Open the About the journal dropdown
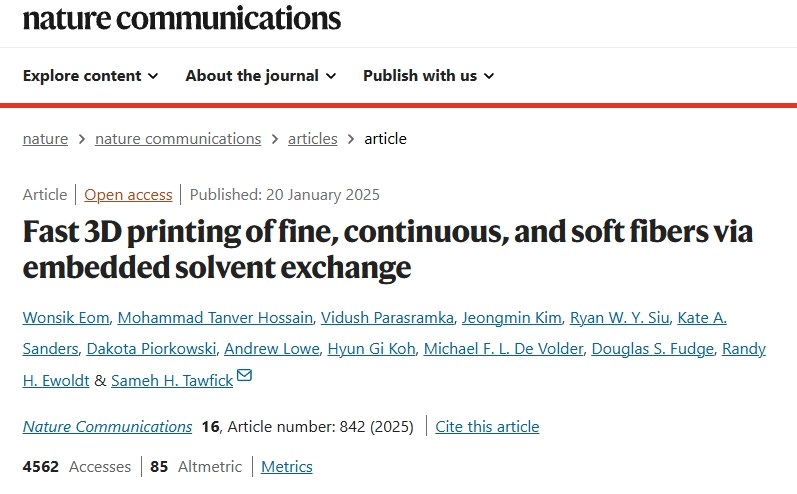Viewport: 797px width, 494px height. (x=260, y=76)
